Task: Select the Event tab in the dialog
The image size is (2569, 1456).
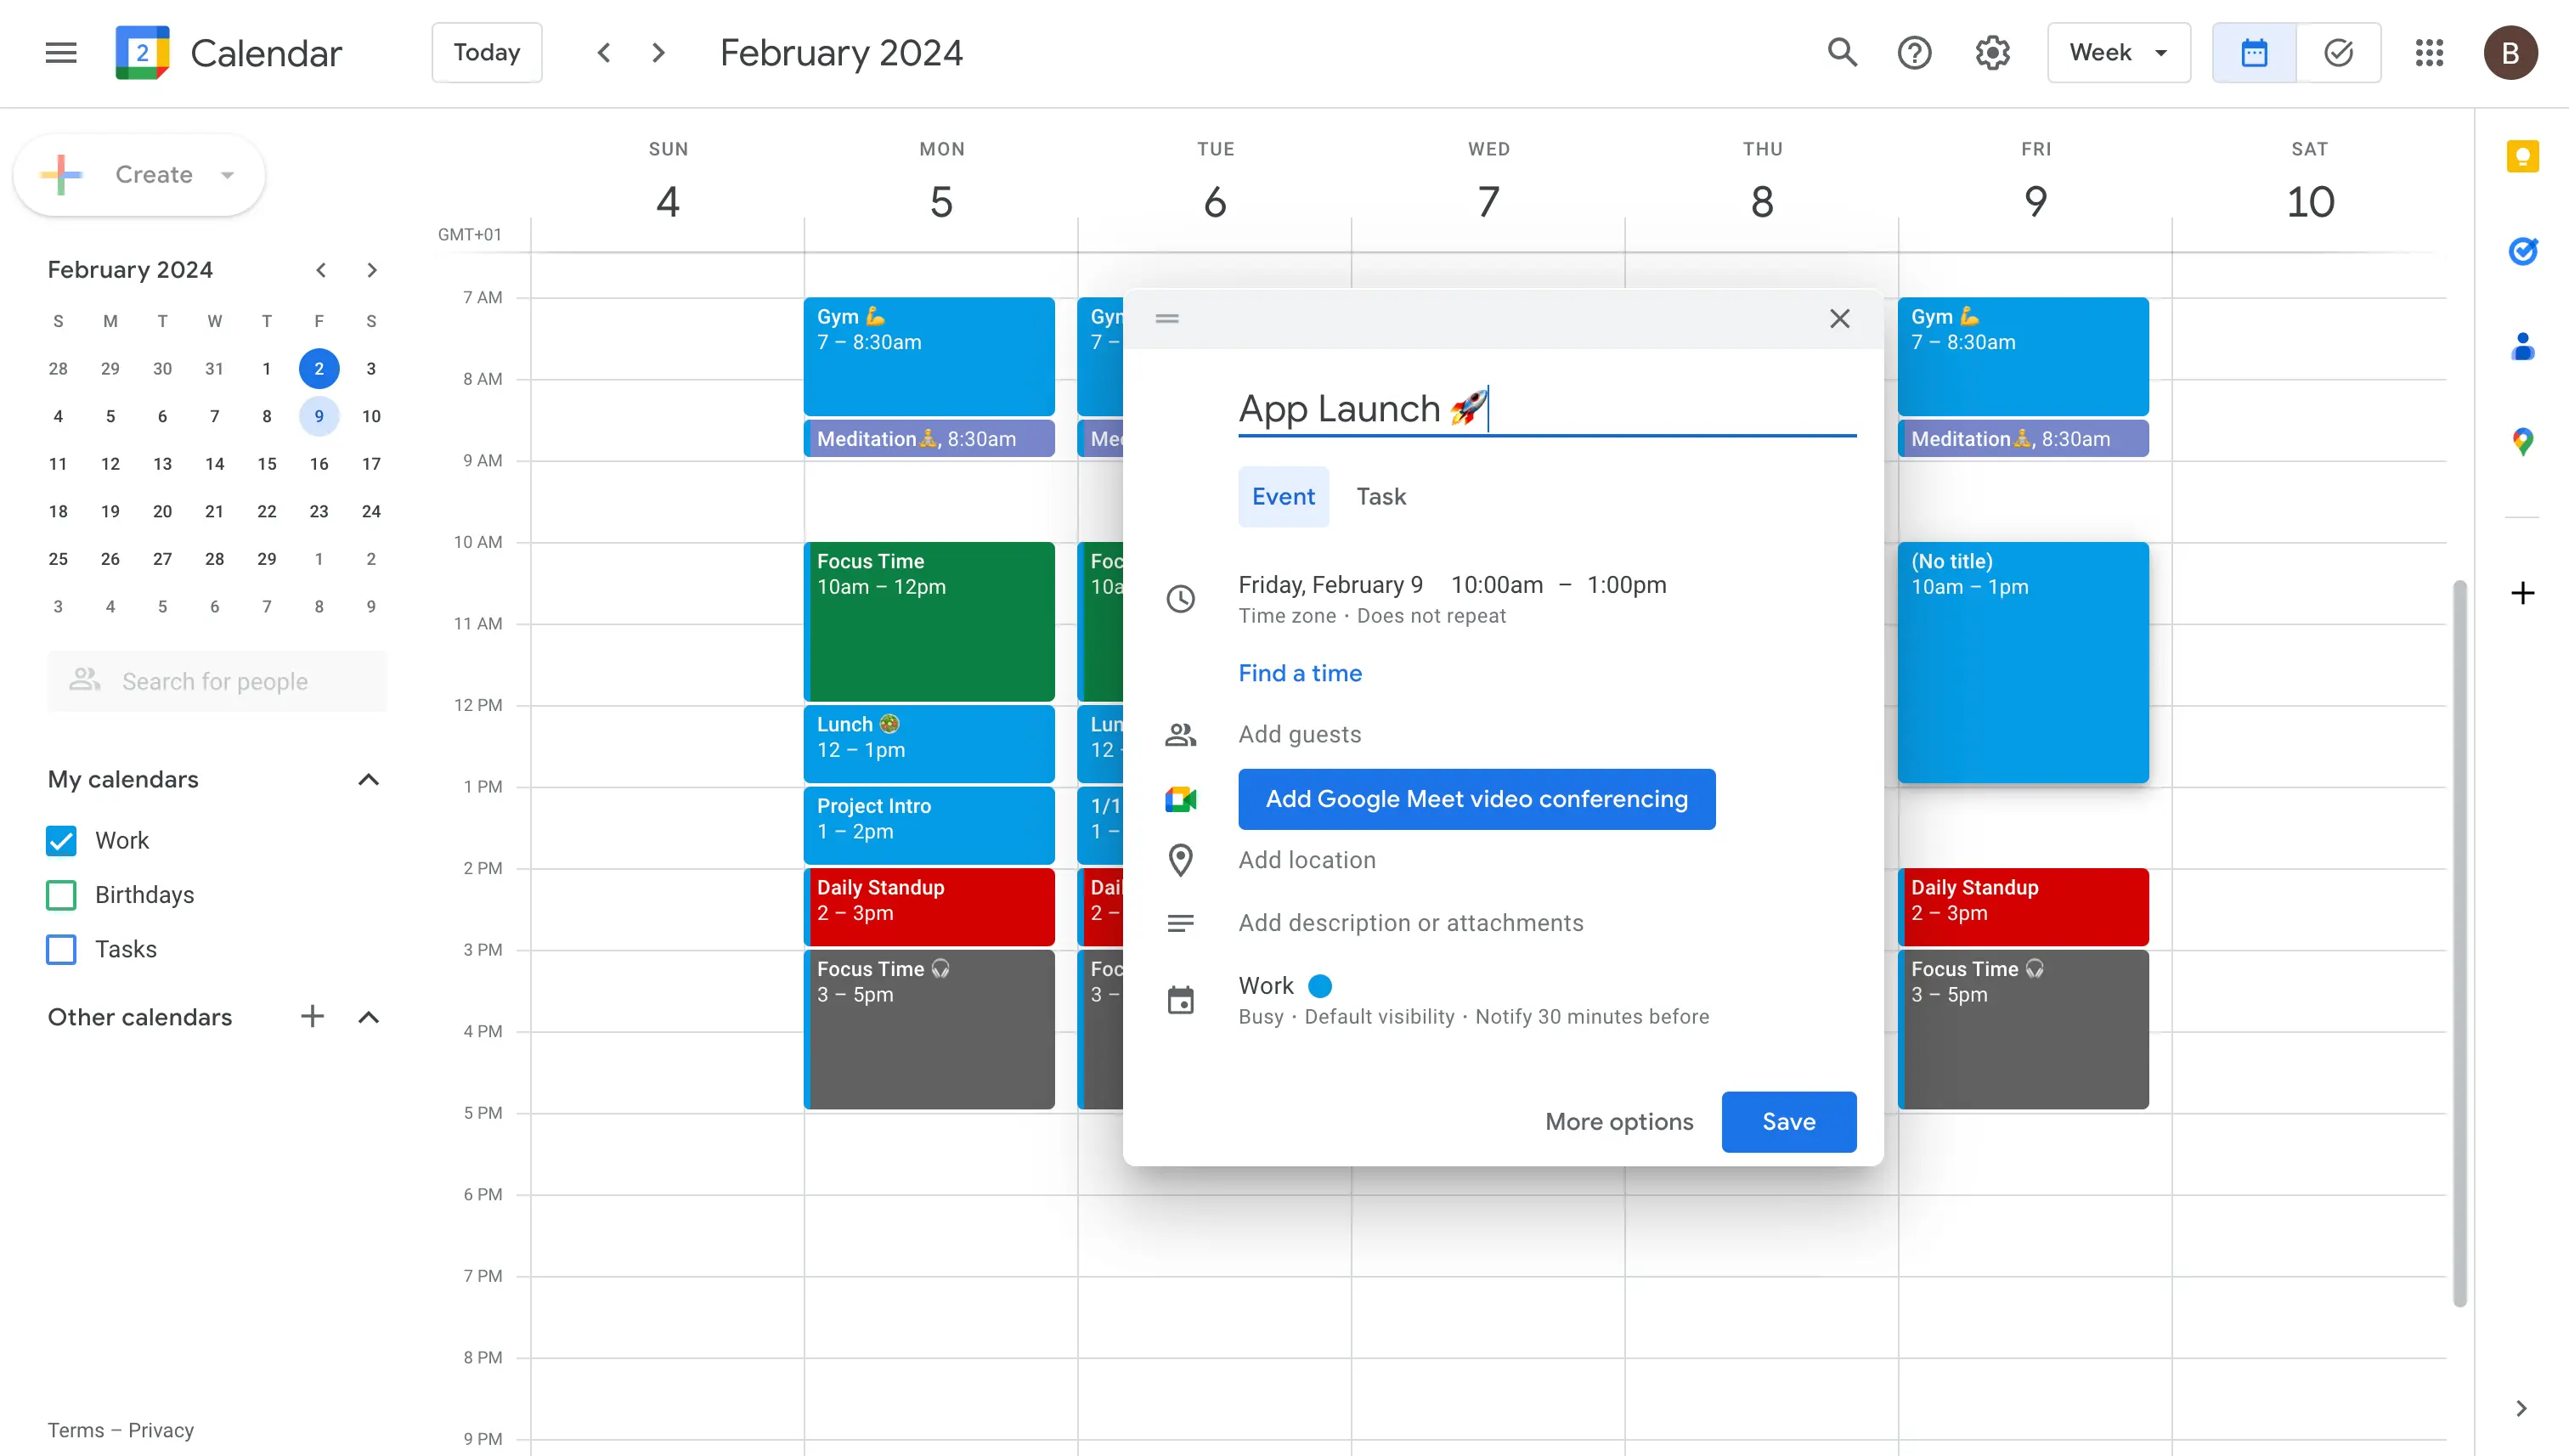Action: tap(1283, 496)
